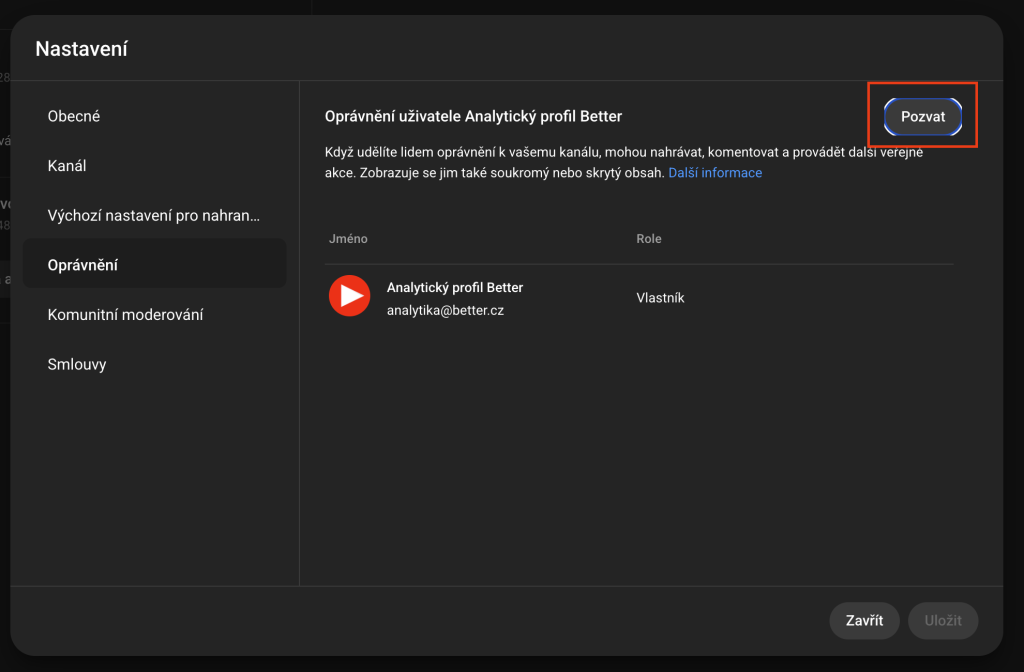Follow the Další informace link
The height and width of the screenshot is (672, 1024).
point(715,173)
